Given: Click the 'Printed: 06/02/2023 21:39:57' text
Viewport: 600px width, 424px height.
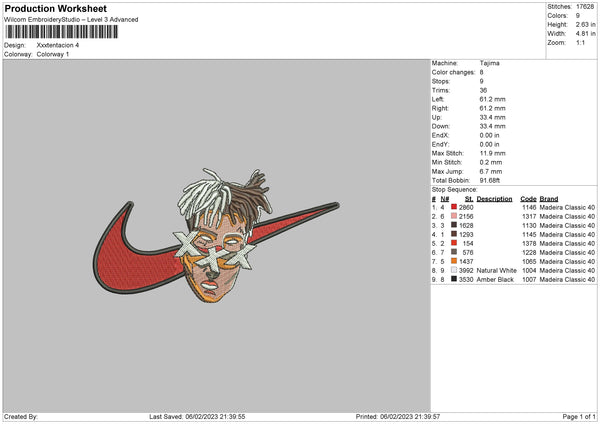Looking at the screenshot, I should click(x=398, y=416).
